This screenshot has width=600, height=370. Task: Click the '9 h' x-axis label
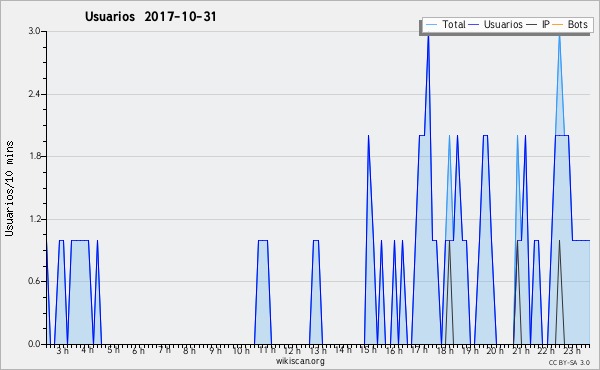click(x=215, y=350)
